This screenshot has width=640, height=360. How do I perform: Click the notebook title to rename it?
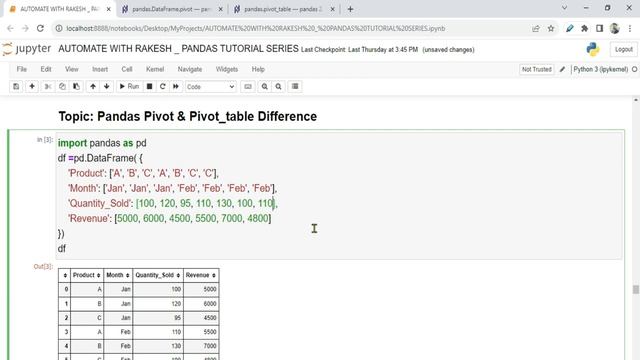tap(178, 49)
